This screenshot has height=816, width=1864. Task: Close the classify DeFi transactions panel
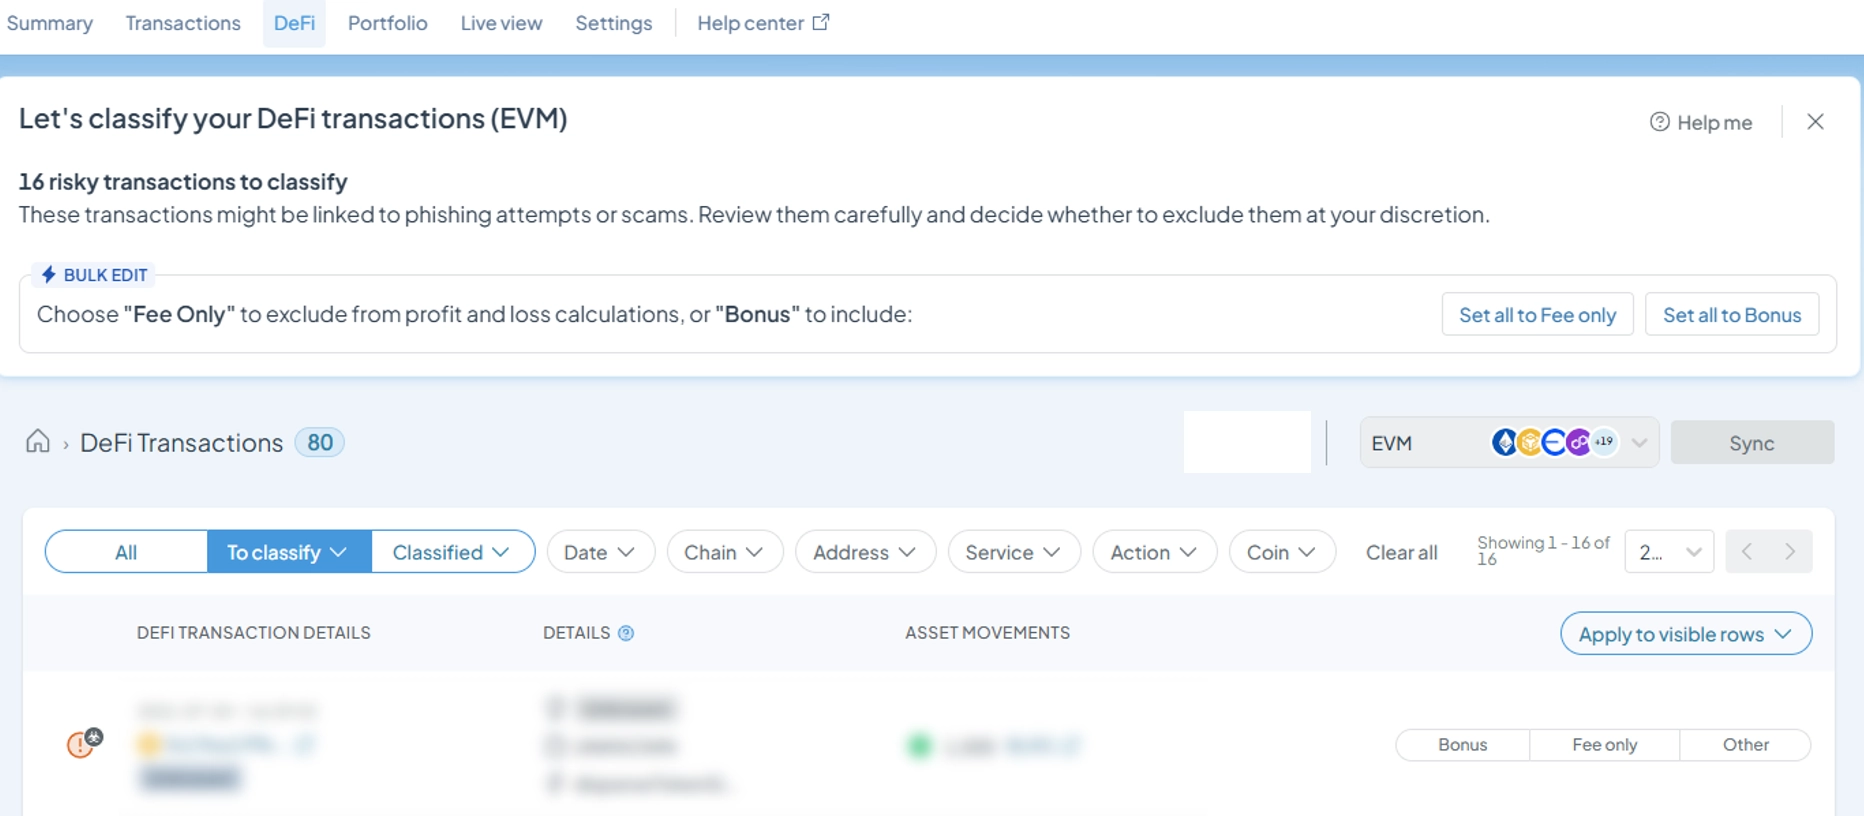[x=1815, y=122]
